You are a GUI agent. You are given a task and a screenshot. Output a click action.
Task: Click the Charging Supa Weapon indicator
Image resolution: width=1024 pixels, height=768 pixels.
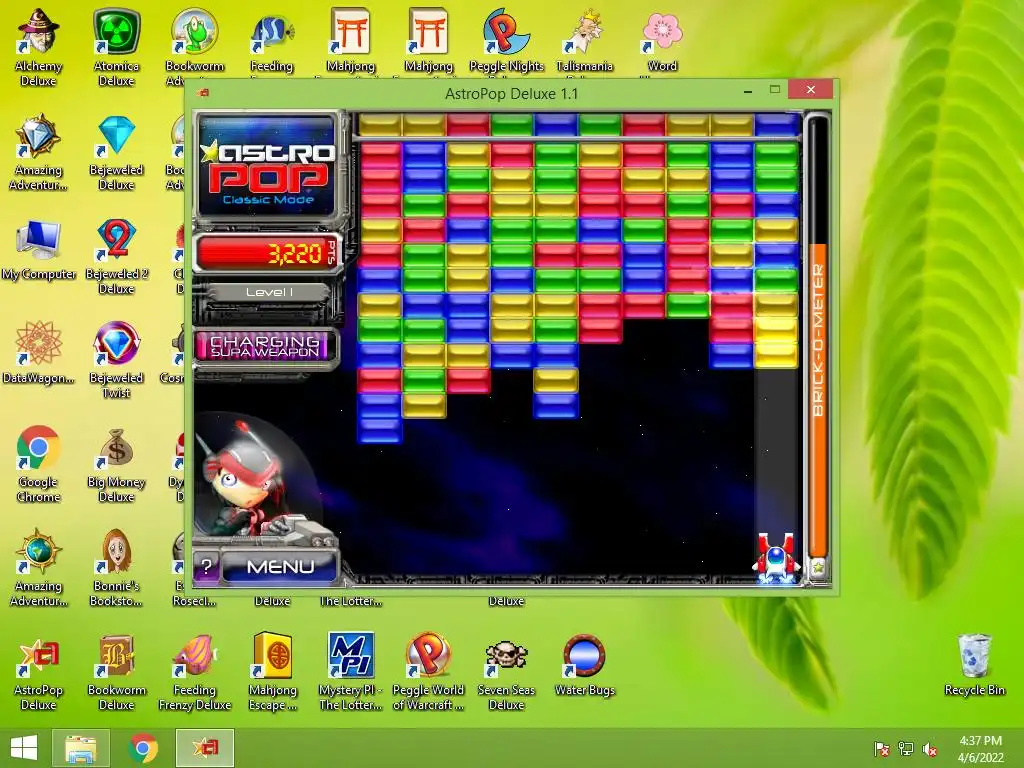(x=266, y=346)
